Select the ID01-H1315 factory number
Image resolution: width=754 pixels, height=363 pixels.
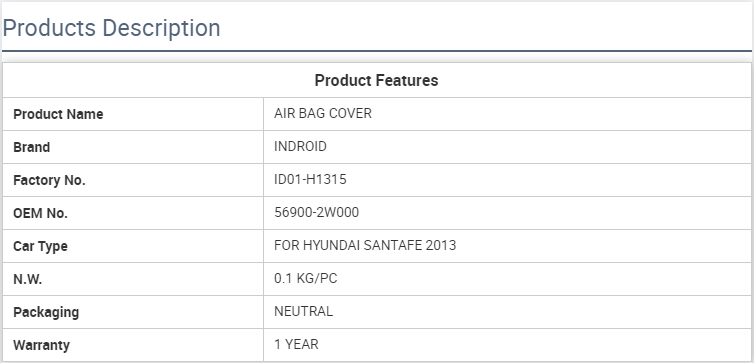point(310,179)
